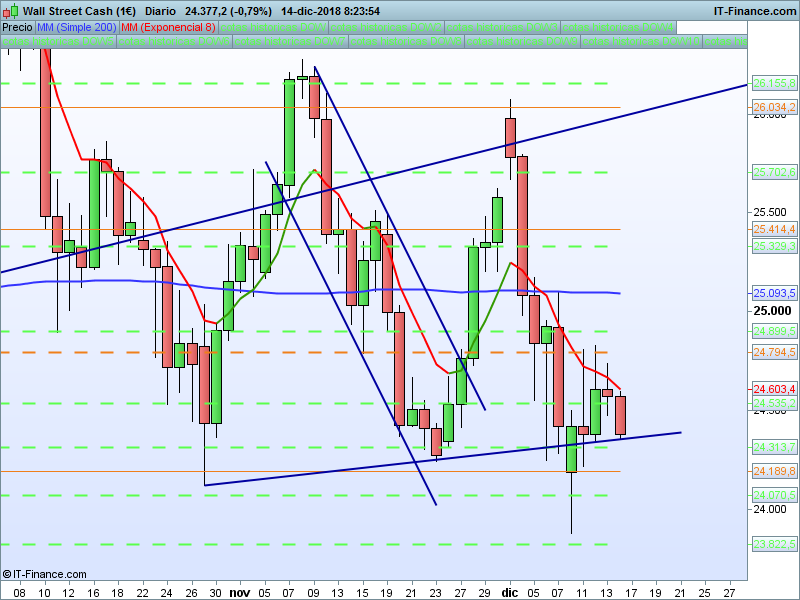
Task: Click the 25.329,3 green price label
Action: (x=774, y=246)
